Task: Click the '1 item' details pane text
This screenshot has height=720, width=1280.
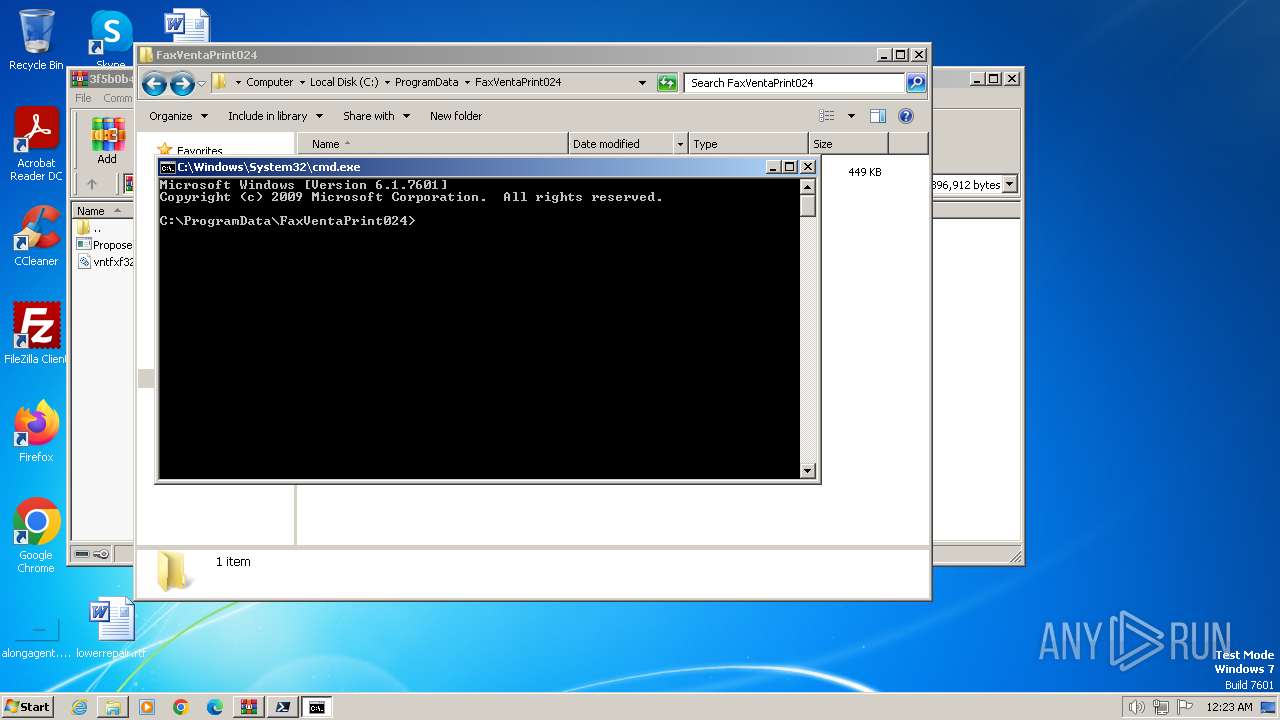Action: click(x=233, y=562)
